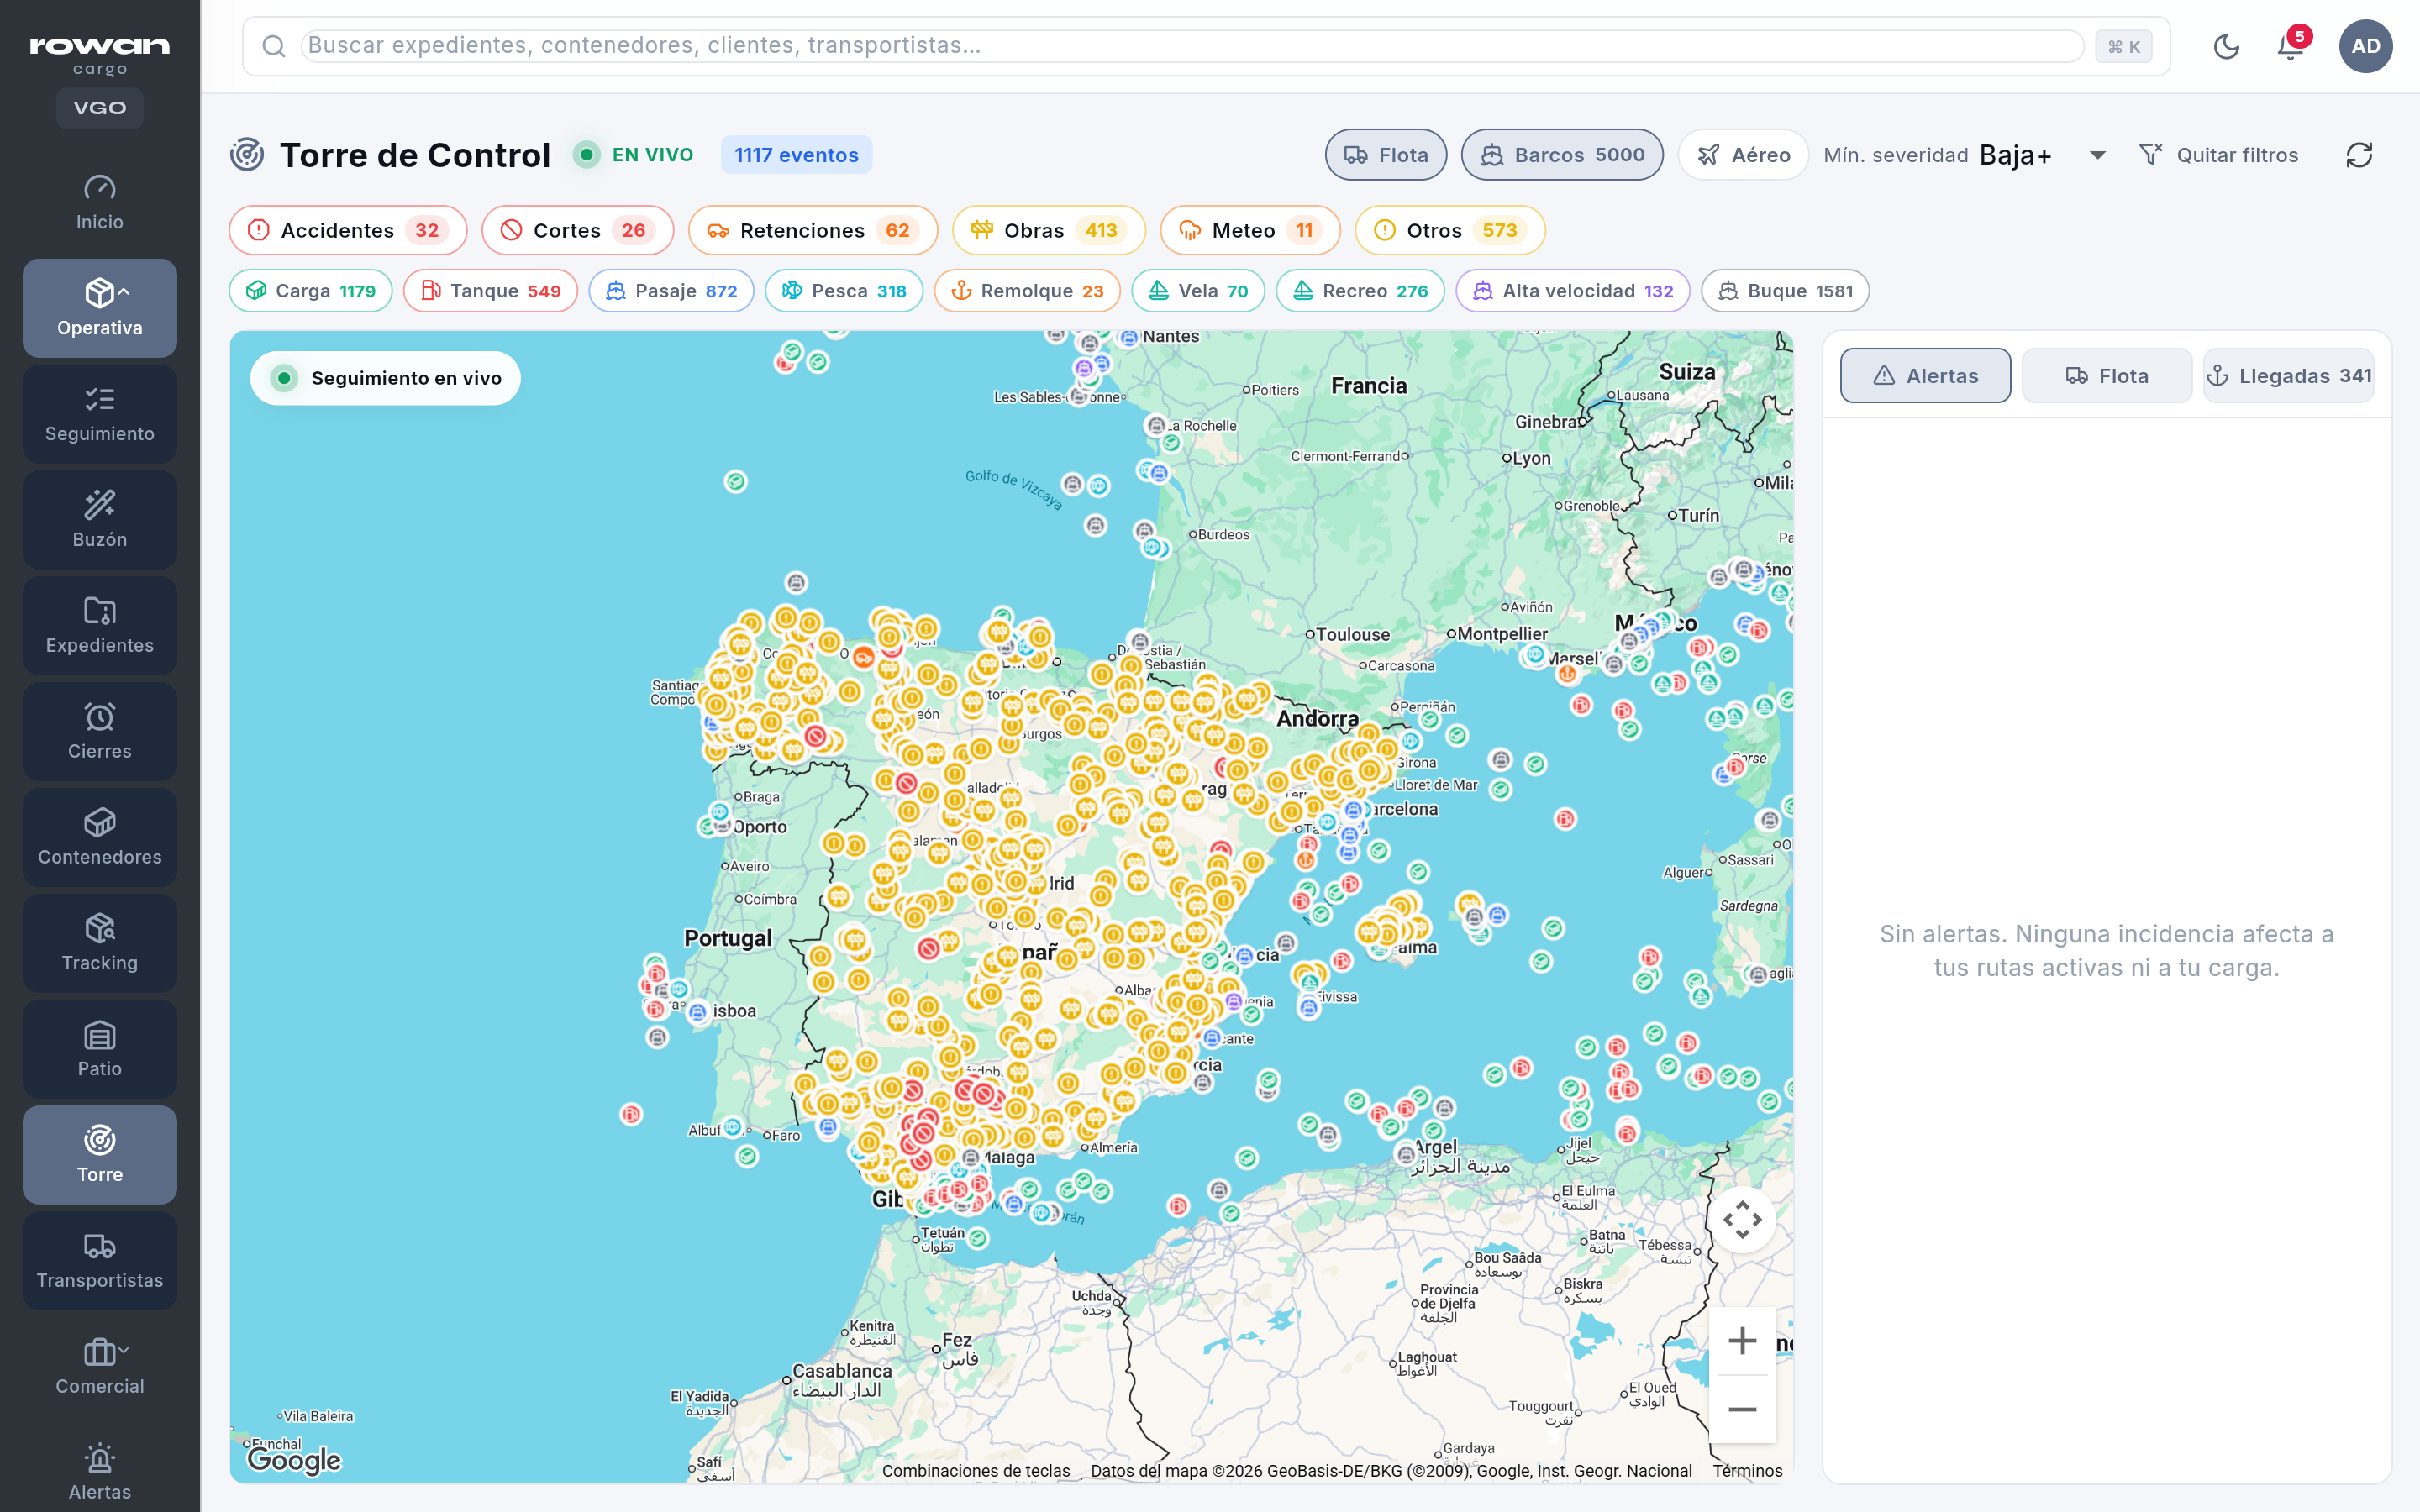Open Expedientes in the sidebar
2420x1512 pixels.
click(100, 626)
